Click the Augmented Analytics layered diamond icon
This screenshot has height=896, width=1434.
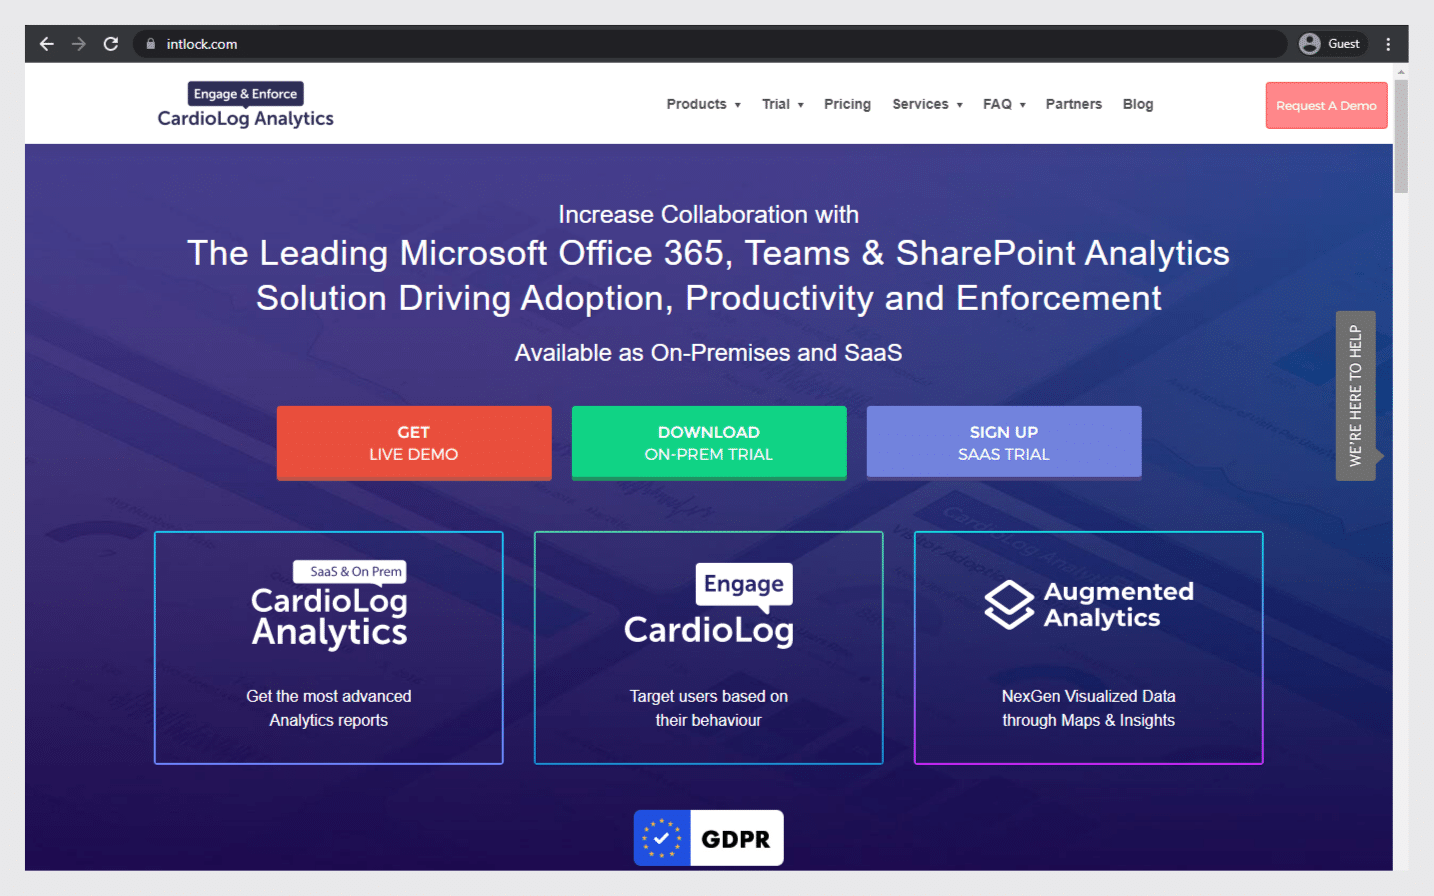pyautogui.click(x=1009, y=605)
